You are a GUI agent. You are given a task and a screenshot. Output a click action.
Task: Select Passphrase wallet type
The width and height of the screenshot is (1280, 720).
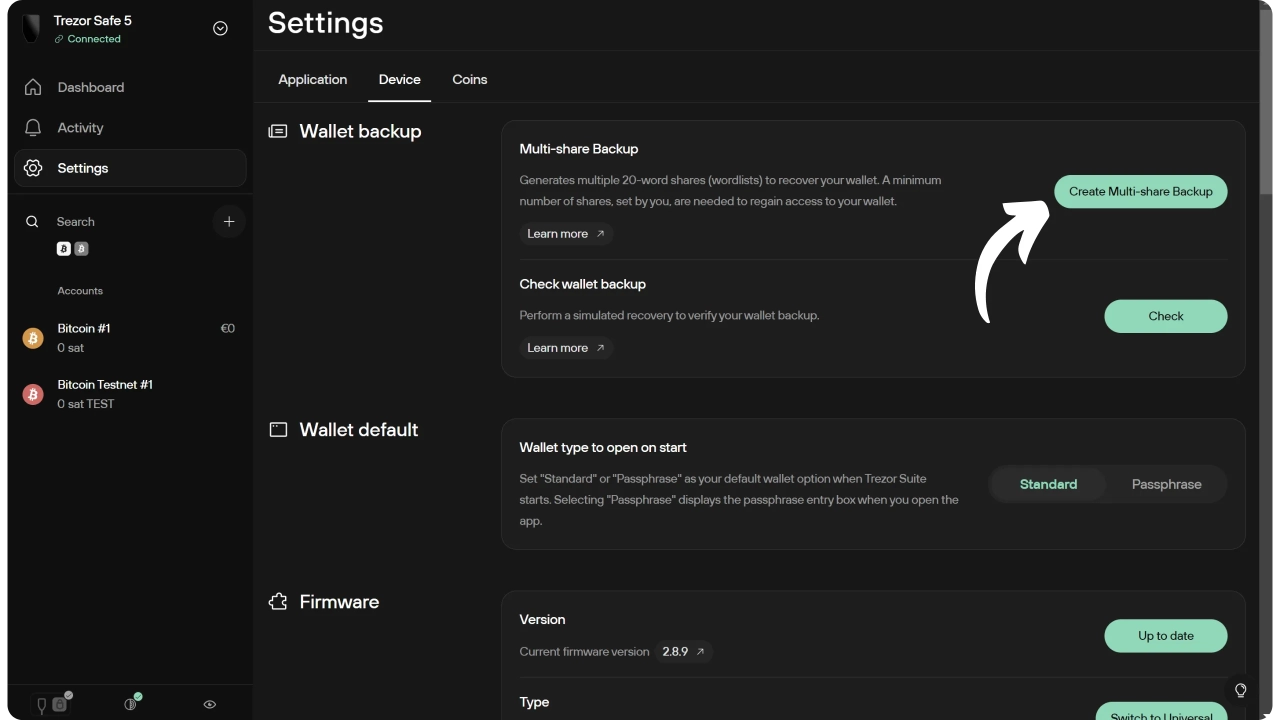click(x=1166, y=484)
